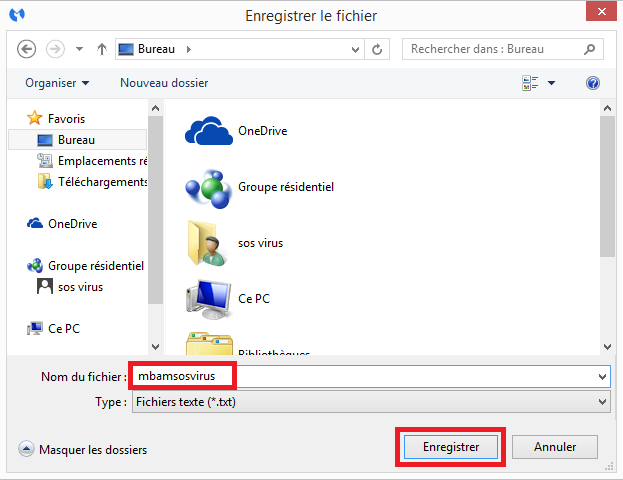Go up one folder level
Viewport: 623px width, 480px height.
coord(101,48)
